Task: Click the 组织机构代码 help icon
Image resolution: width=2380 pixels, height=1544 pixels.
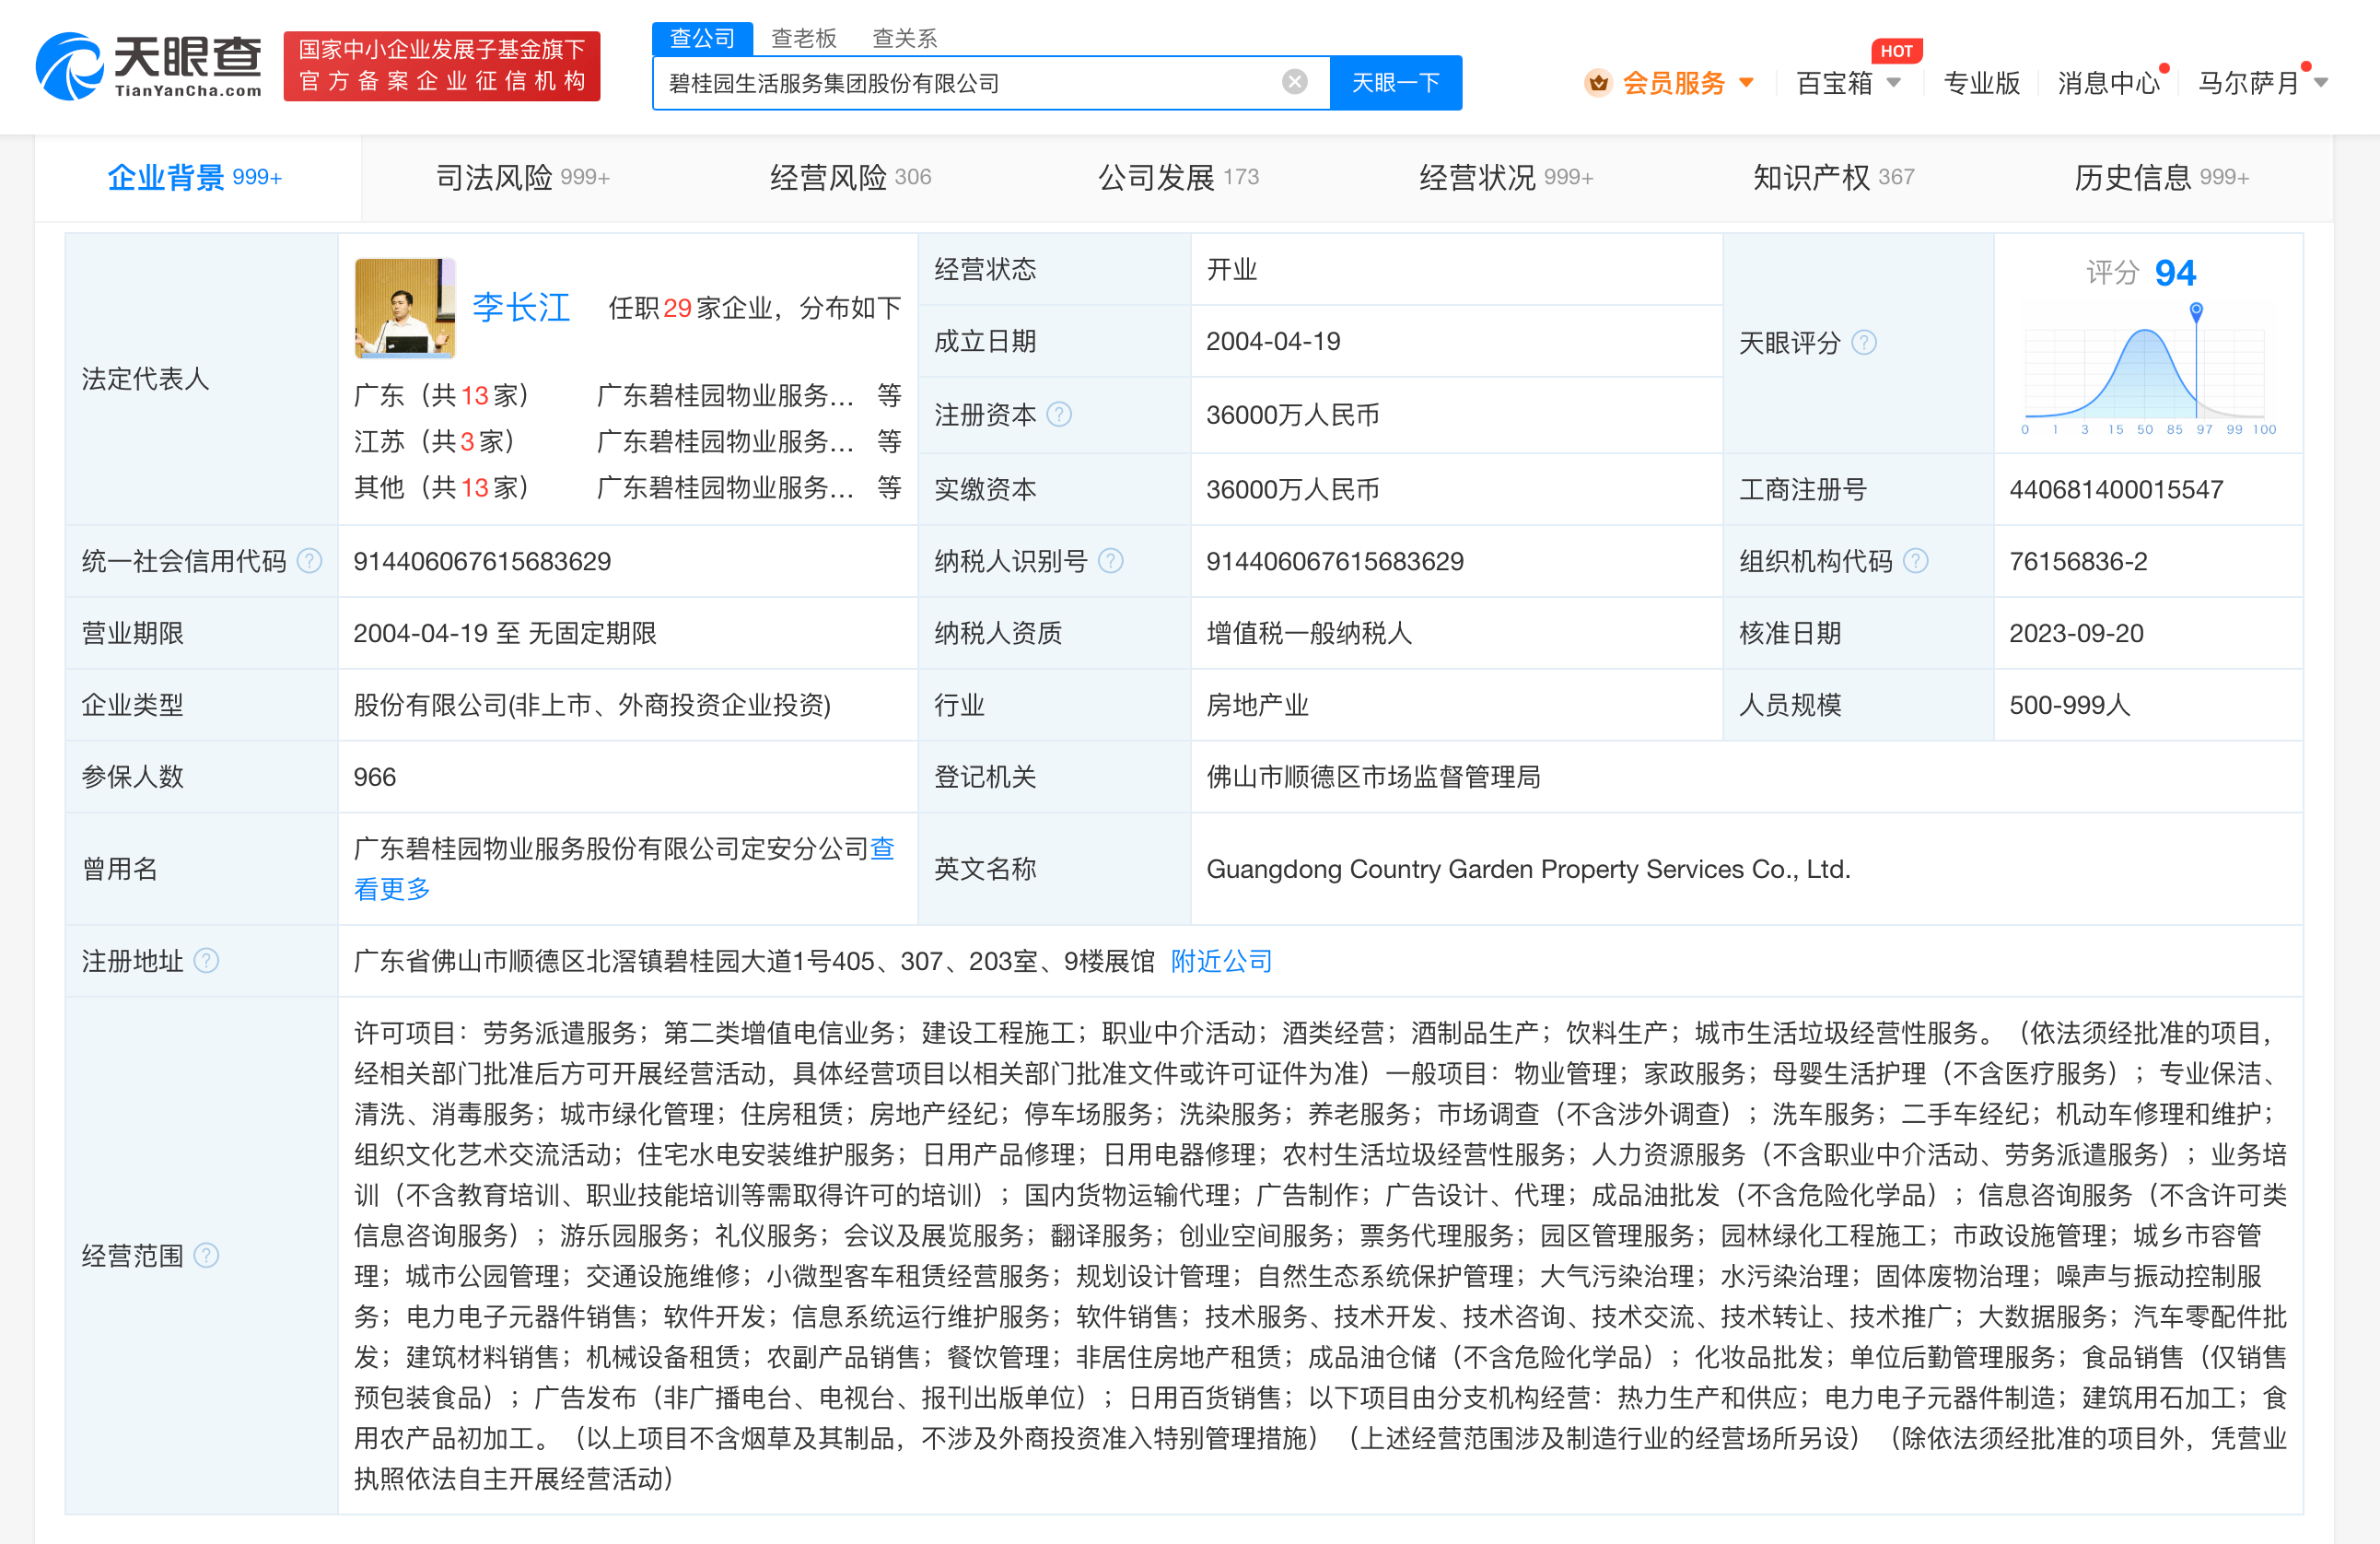Action: tap(1917, 561)
